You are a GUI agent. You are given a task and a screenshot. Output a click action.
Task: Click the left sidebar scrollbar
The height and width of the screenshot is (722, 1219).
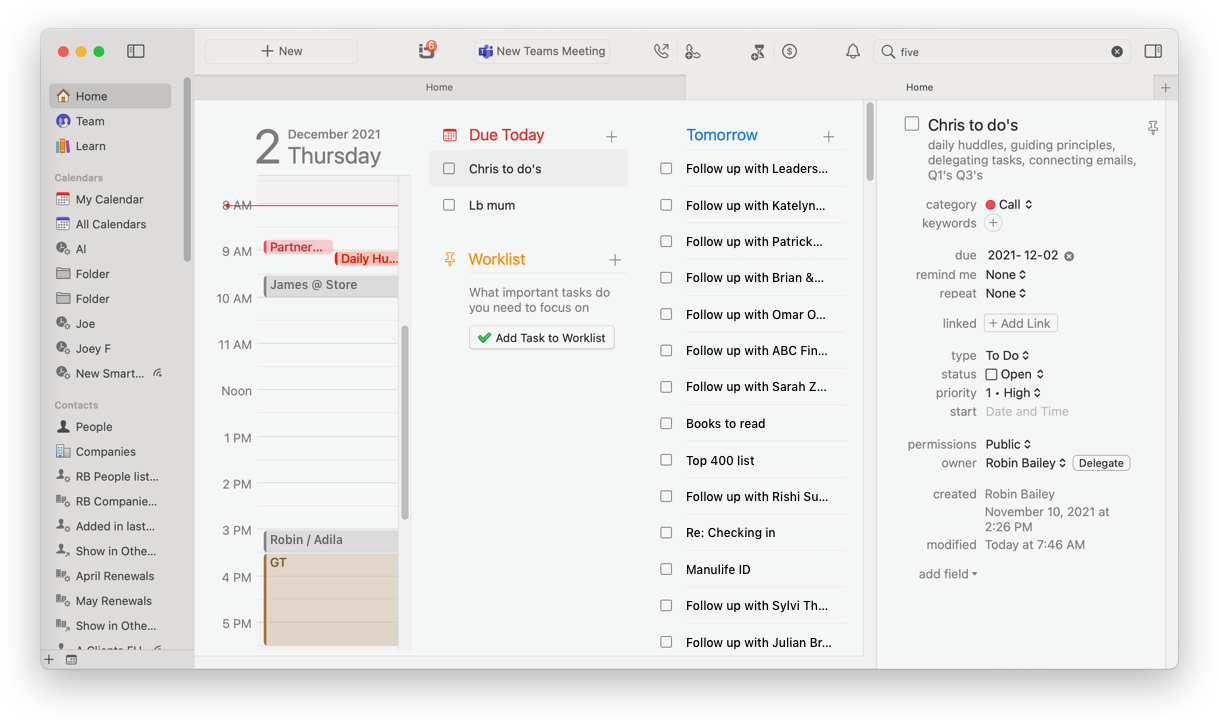coord(187,168)
